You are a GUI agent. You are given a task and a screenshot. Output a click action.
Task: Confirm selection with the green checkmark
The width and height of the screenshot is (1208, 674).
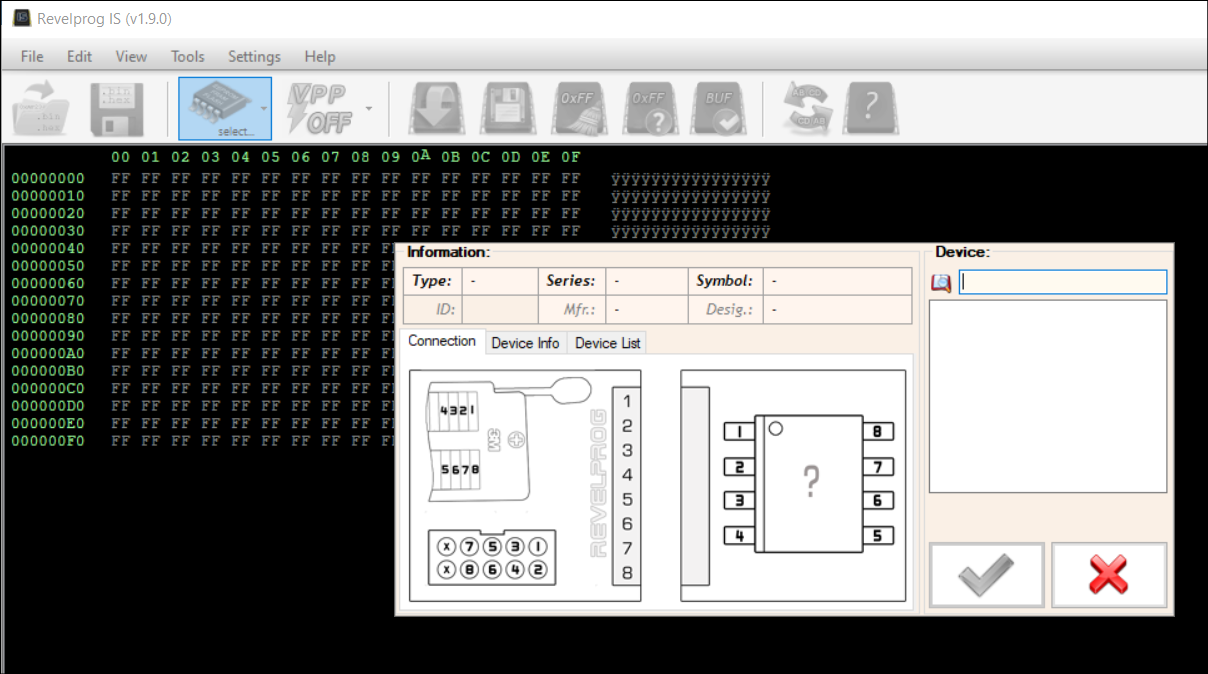(986, 575)
